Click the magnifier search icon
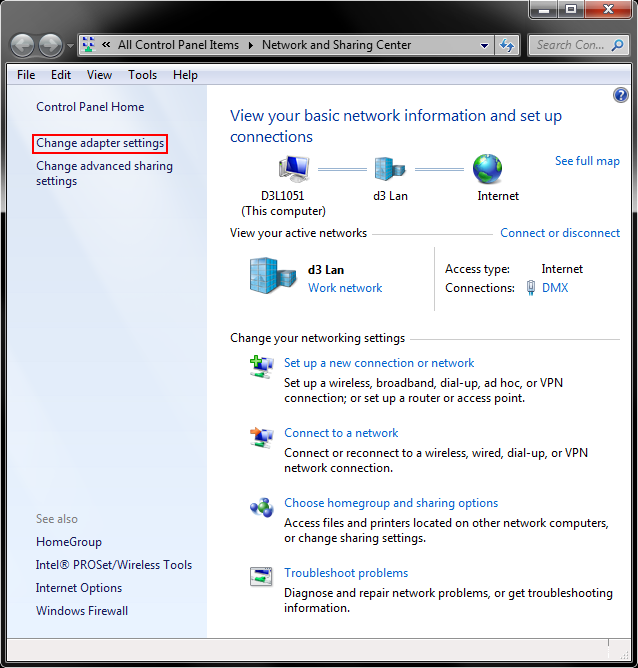 click(617, 45)
